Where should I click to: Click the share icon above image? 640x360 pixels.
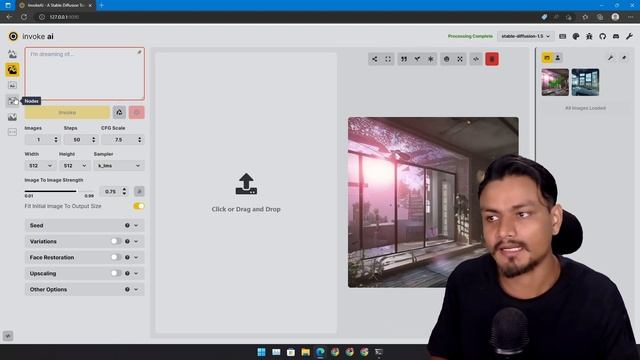(x=375, y=59)
